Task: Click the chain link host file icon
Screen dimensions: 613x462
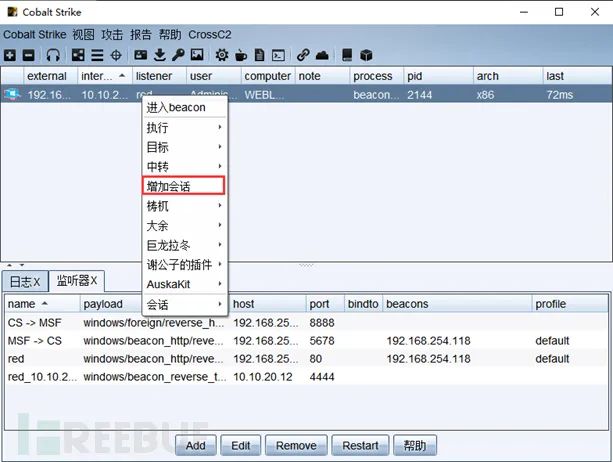Action: coord(303,55)
